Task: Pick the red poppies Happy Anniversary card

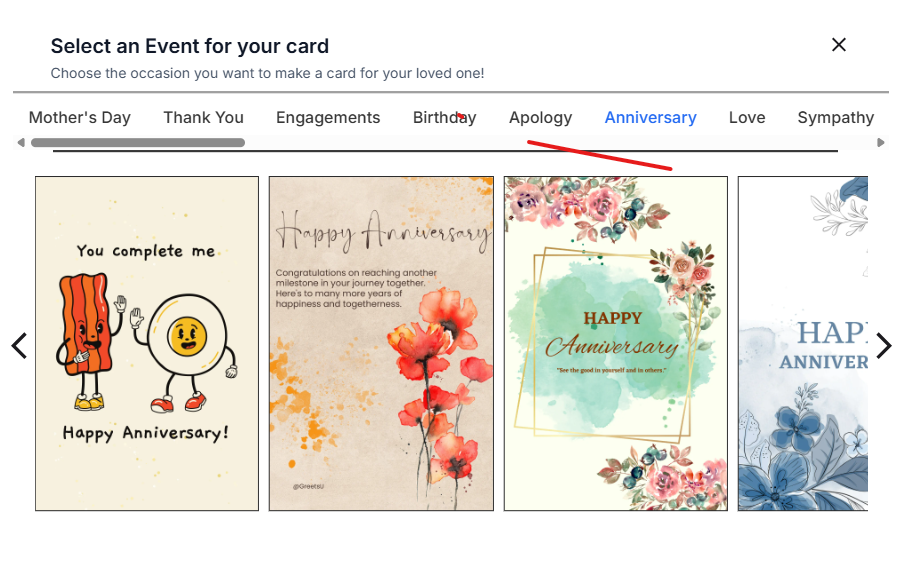Action: 381,344
